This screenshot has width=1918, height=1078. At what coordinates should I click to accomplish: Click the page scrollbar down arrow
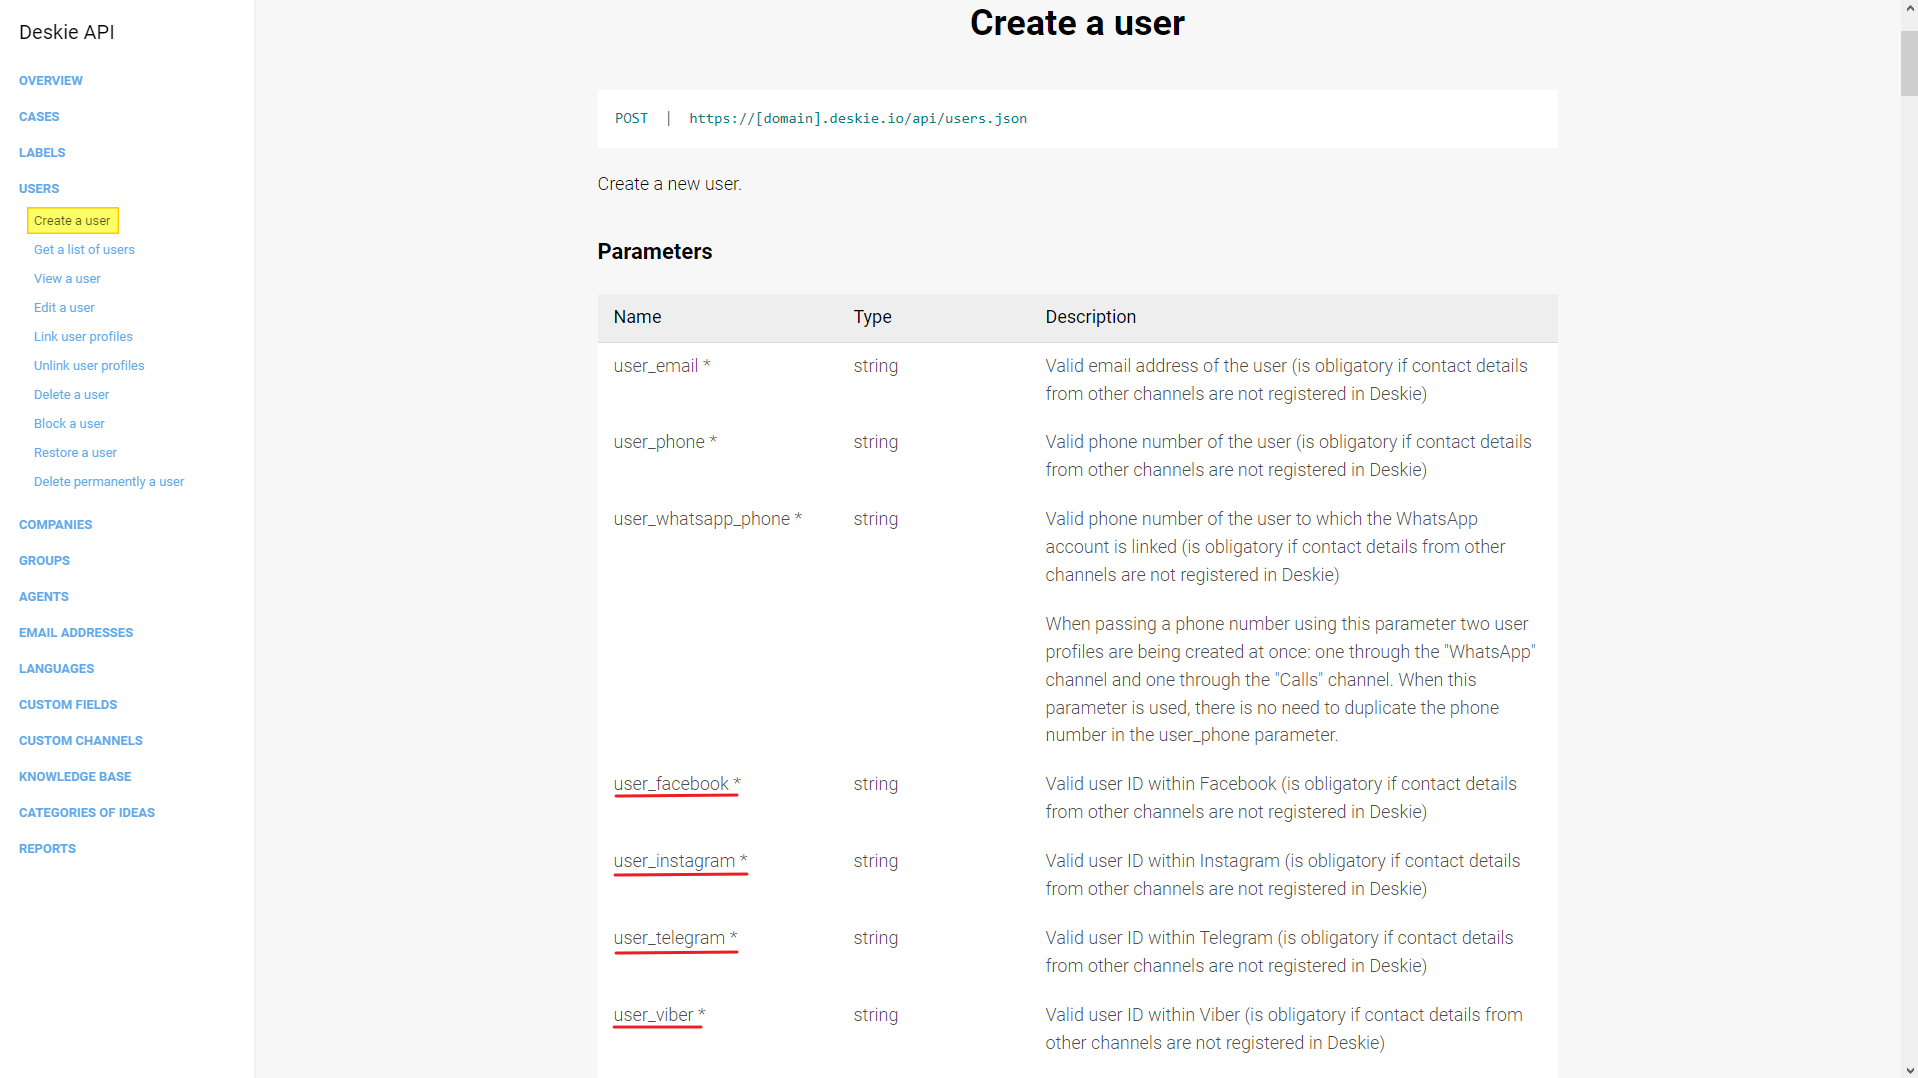(x=1909, y=1069)
